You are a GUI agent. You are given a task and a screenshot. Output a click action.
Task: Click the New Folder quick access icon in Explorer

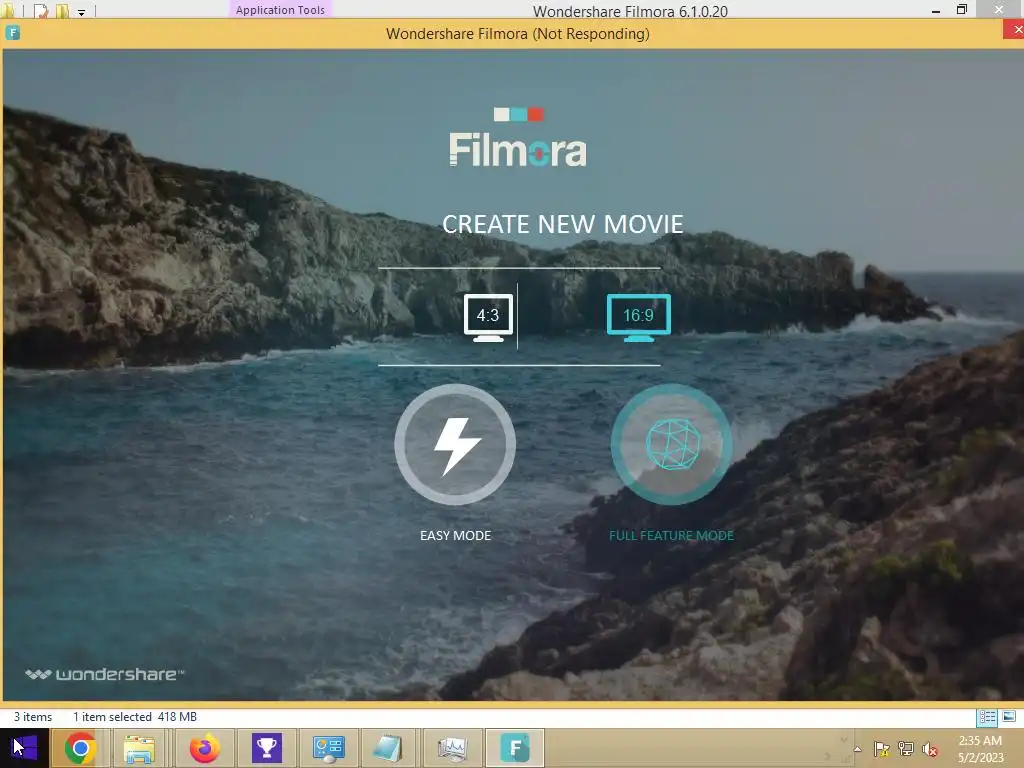pos(62,10)
